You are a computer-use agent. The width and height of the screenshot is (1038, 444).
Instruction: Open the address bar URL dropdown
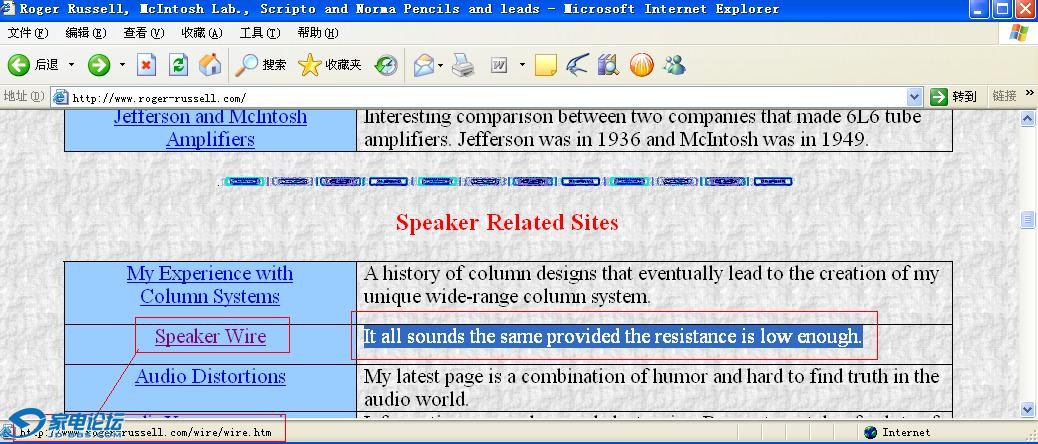click(x=914, y=97)
